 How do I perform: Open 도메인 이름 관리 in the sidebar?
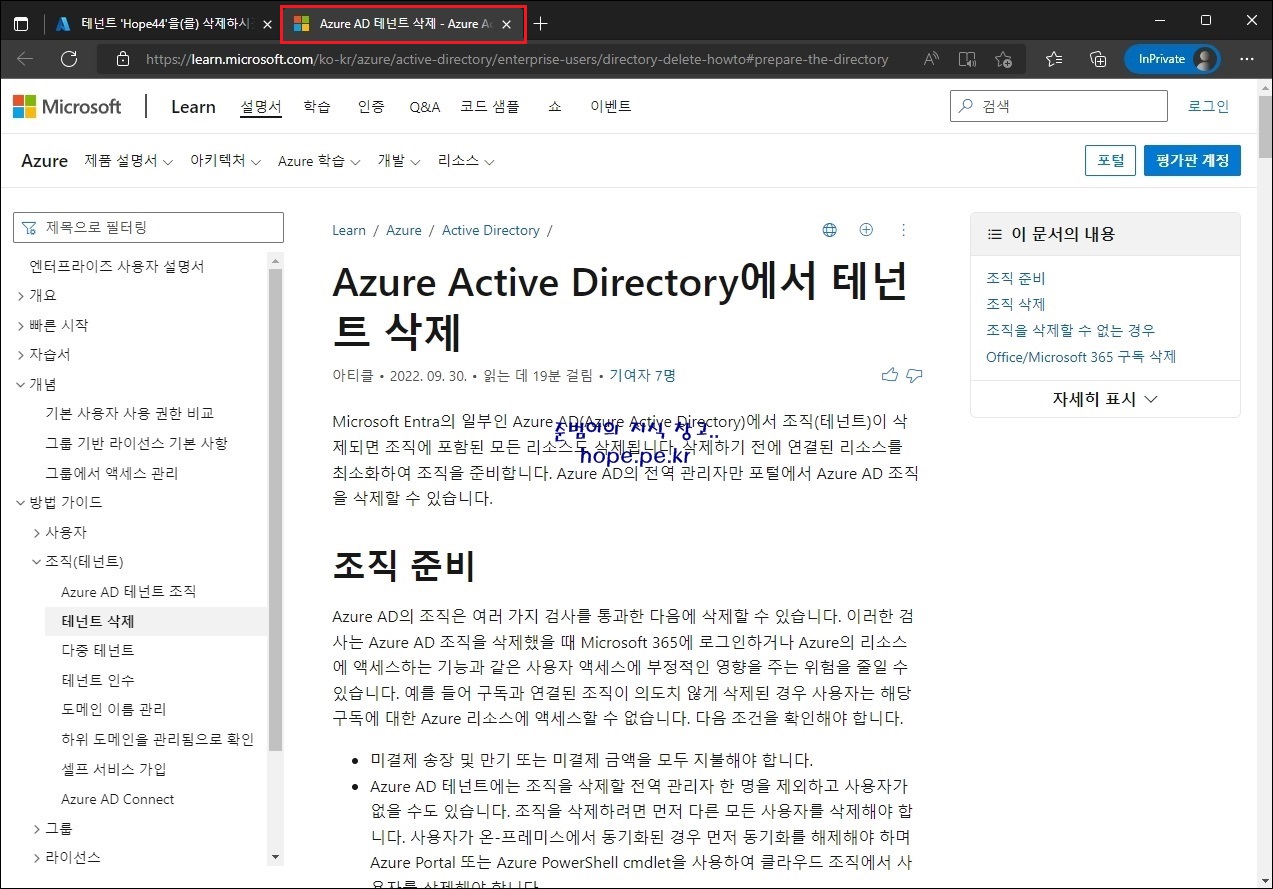click(x=114, y=709)
